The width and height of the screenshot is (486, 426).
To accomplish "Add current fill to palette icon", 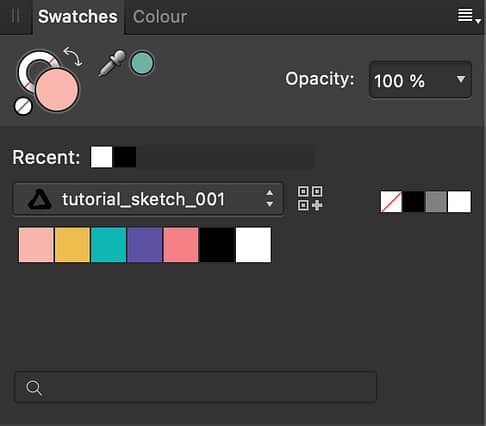I will (310, 198).
